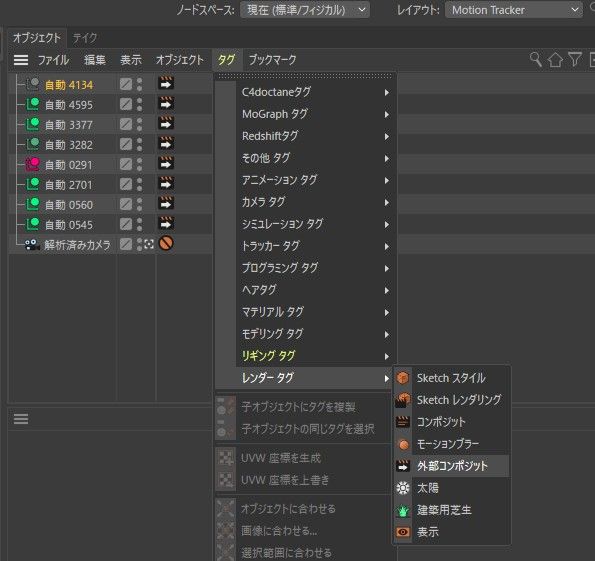Viewport: 595px width, 561px height.
Task: Open the ノードスペース dropdown
Action: (305, 10)
